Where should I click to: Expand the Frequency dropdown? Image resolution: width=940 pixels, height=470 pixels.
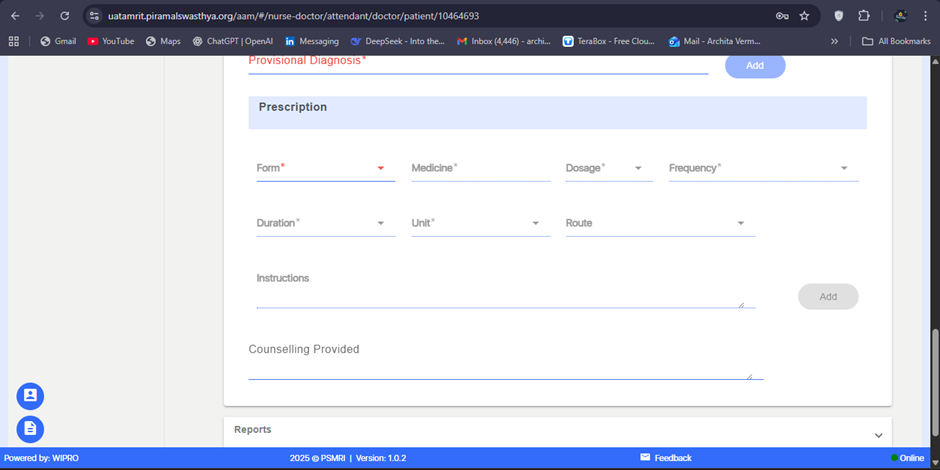[763, 168]
